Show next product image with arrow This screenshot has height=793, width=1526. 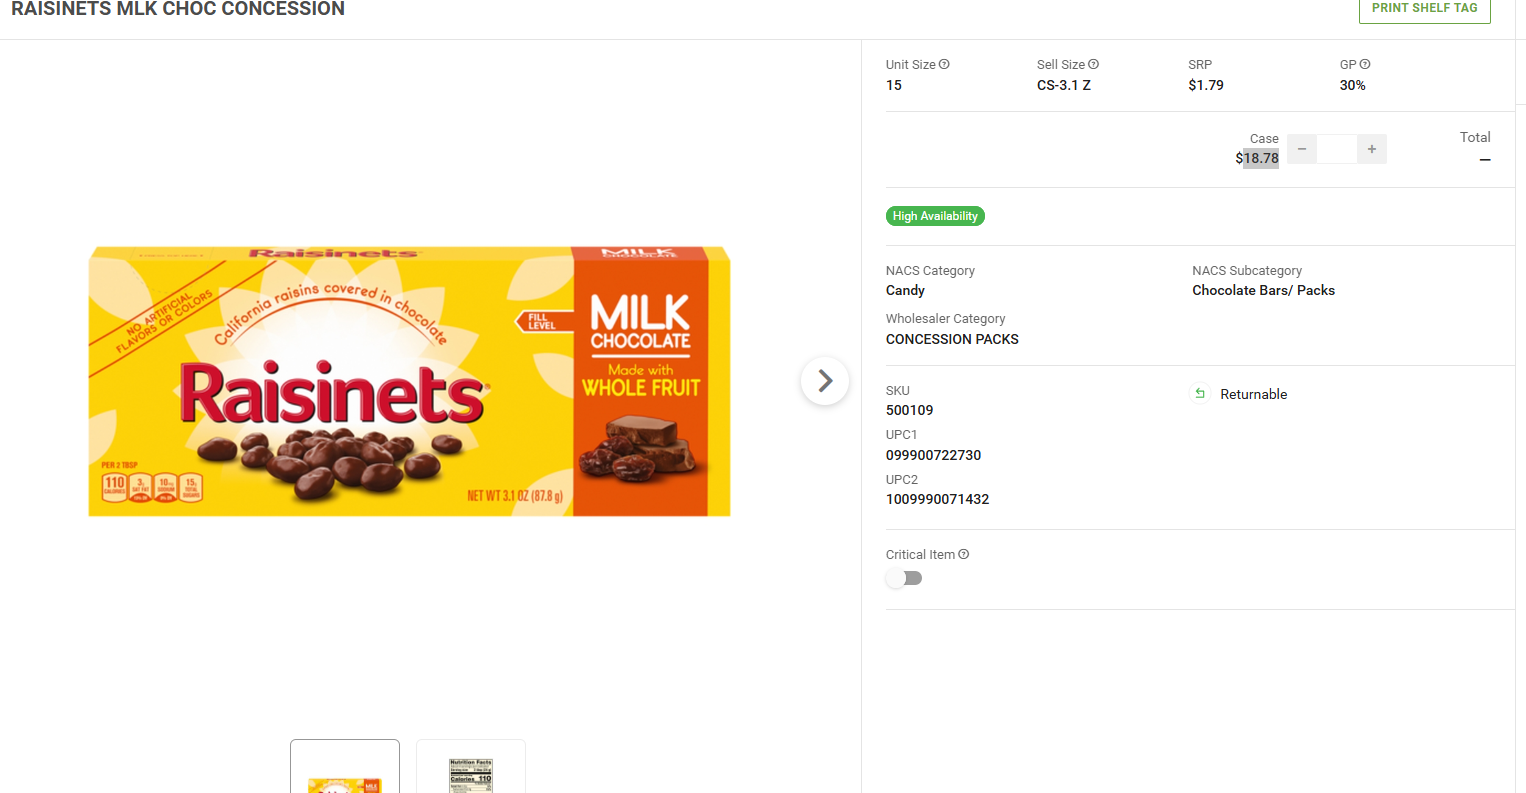click(825, 381)
